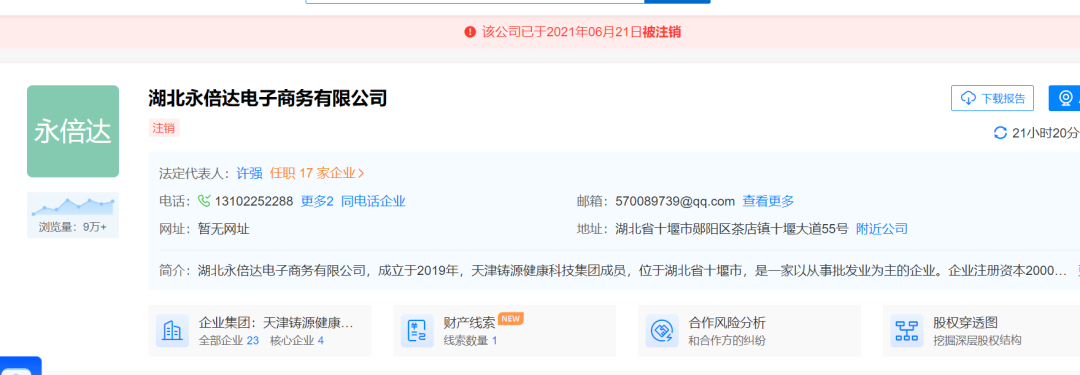This screenshot has width=1080, height=375.
Task: Click phone number 13102252288
Action: click(254, 201)
